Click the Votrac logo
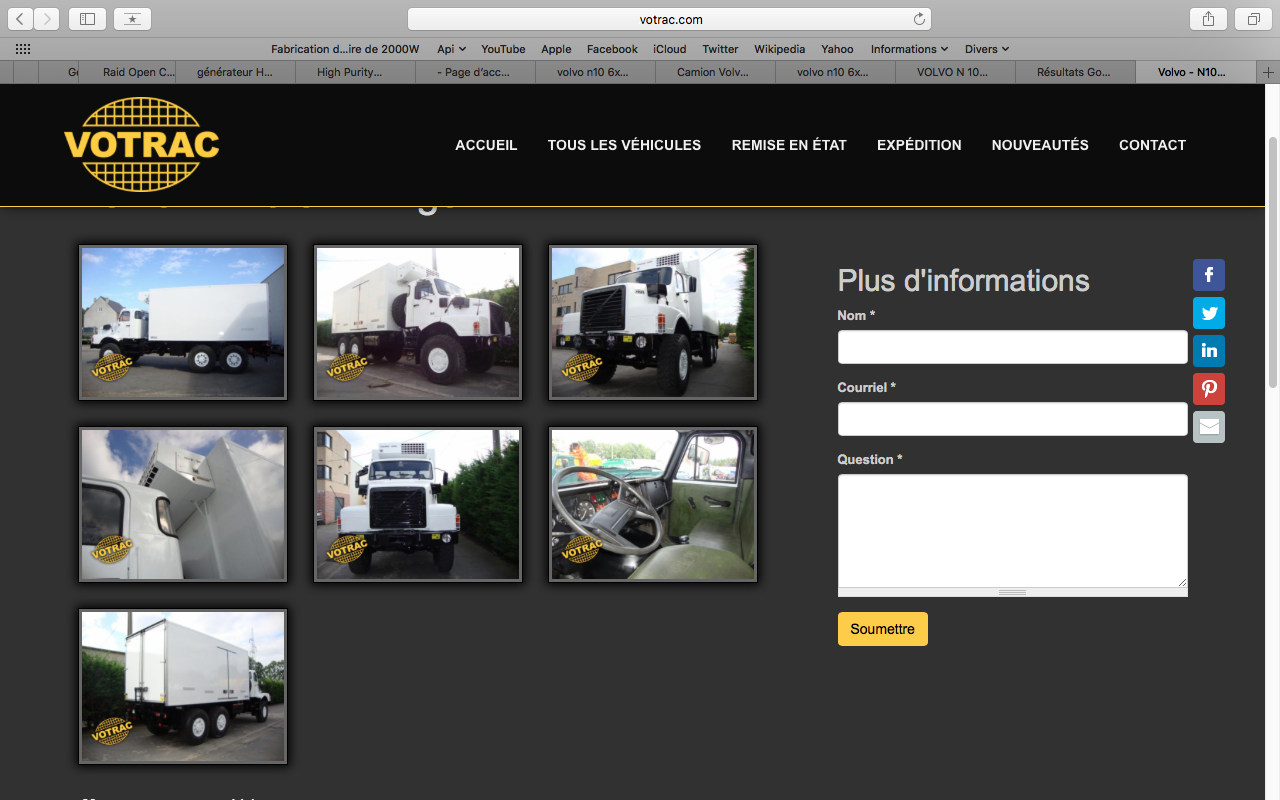The height and width of the screenshot is (800, 1280). (142, 144)
